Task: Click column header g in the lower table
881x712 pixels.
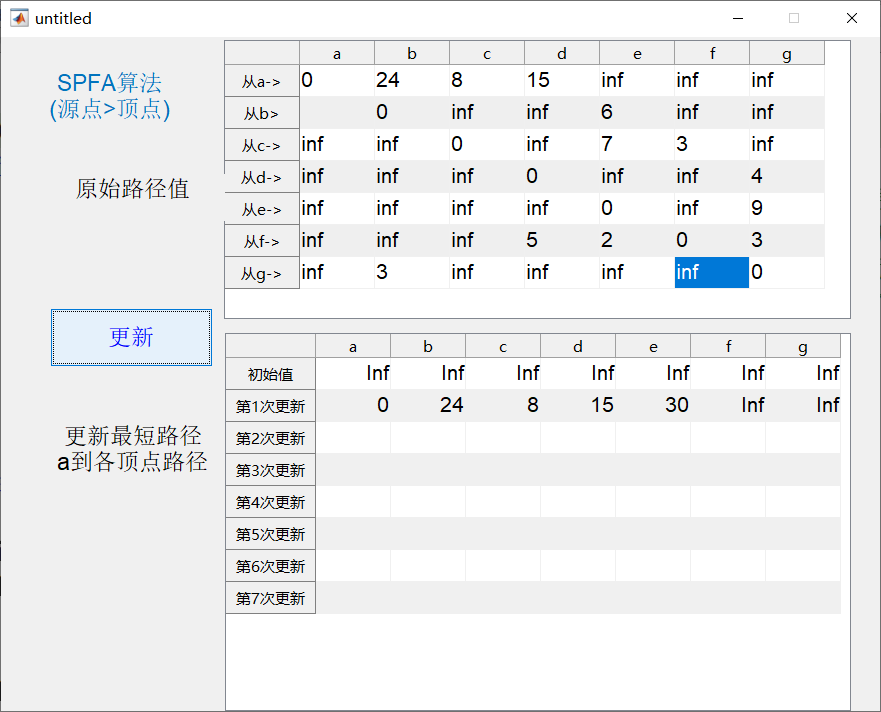Action: pos(802,346)
